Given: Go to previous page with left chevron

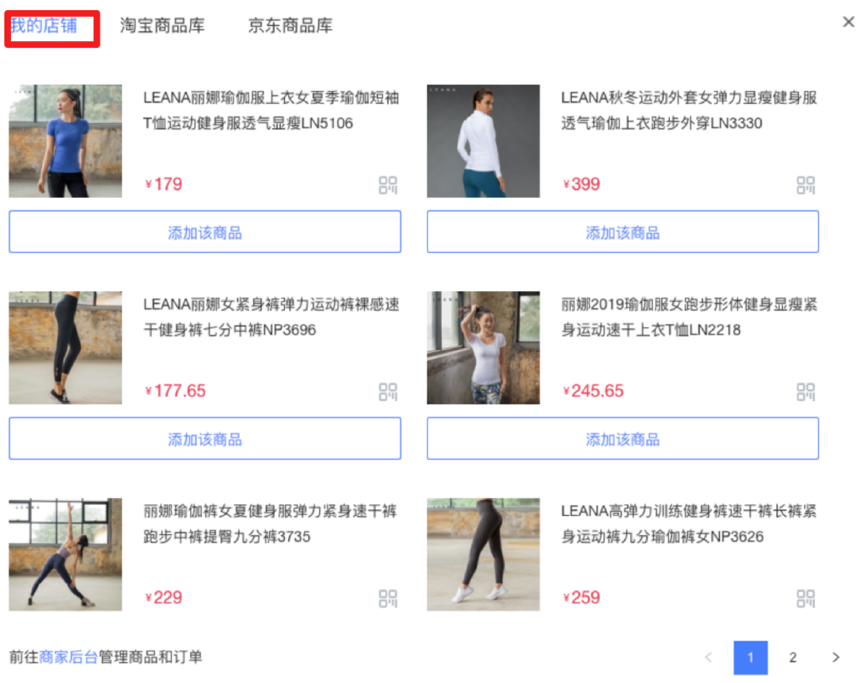Looking at the screenshot, I should [x=709, y=657].
